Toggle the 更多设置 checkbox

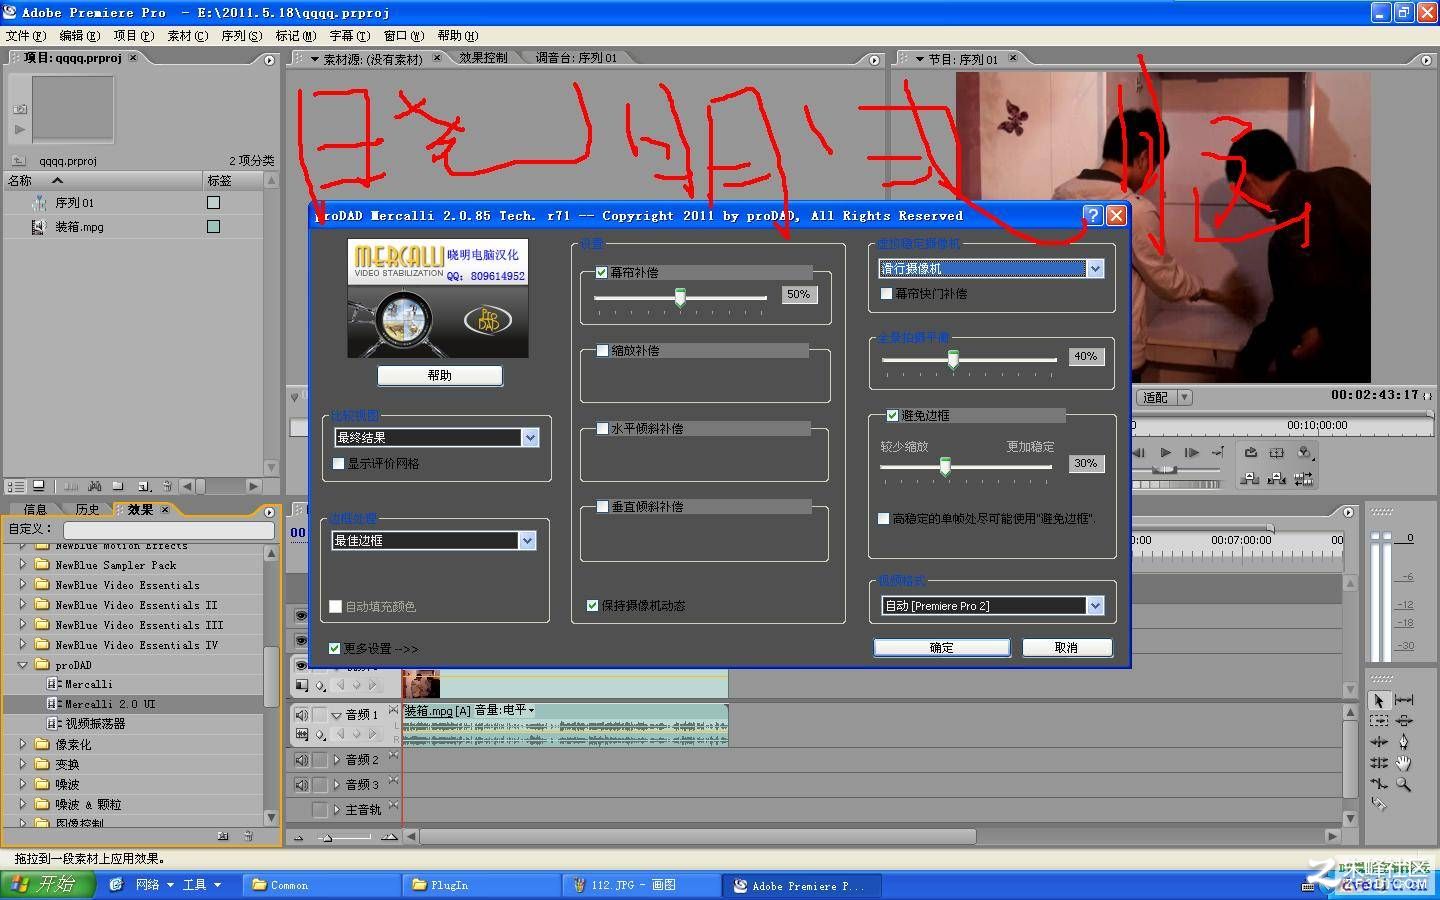(335, 648)
